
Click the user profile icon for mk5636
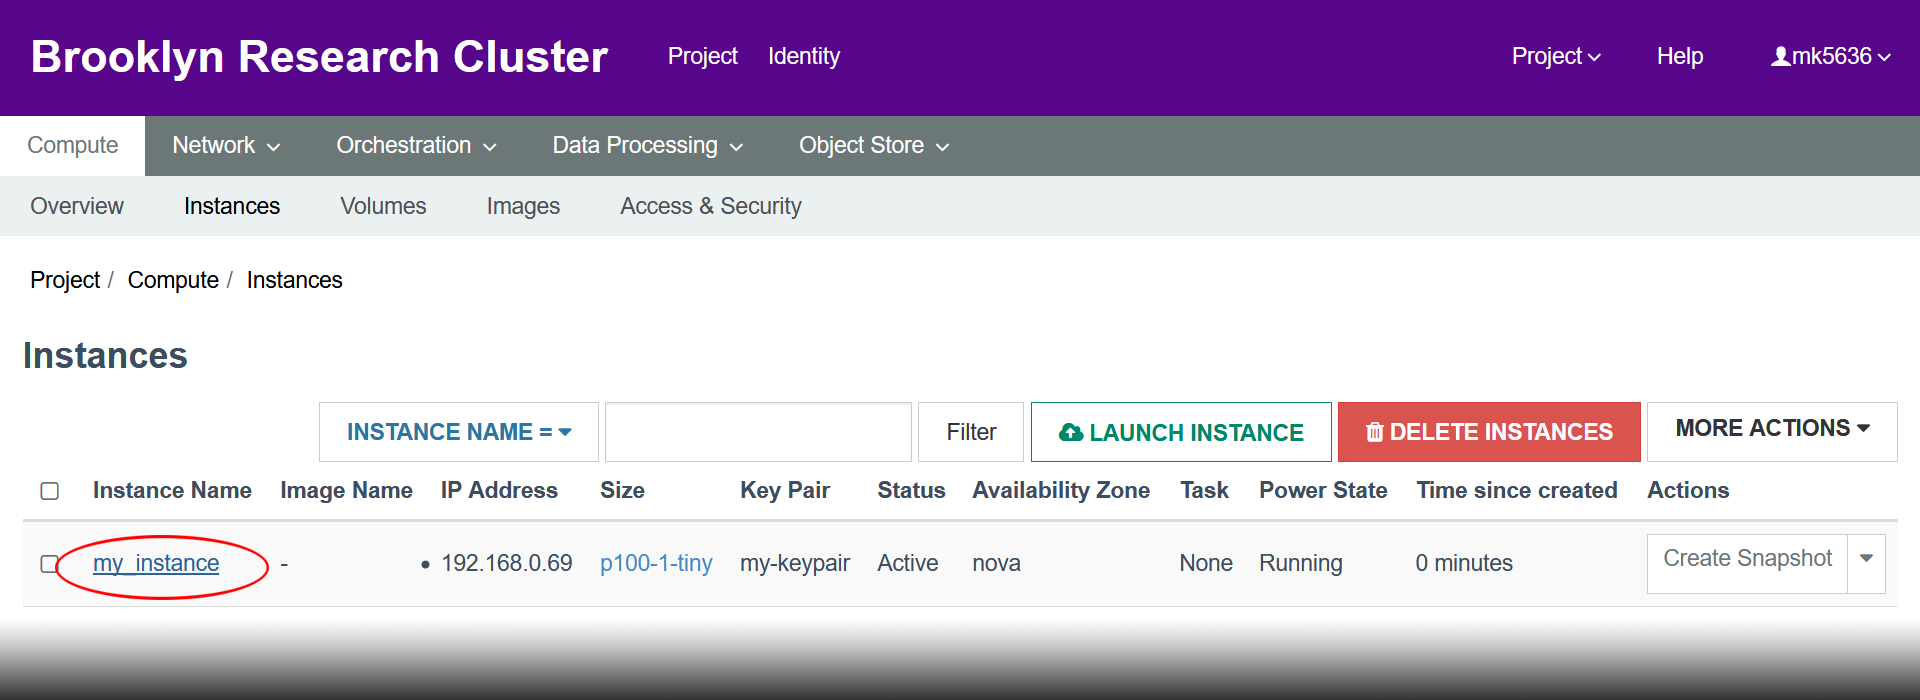point(1780,57)
